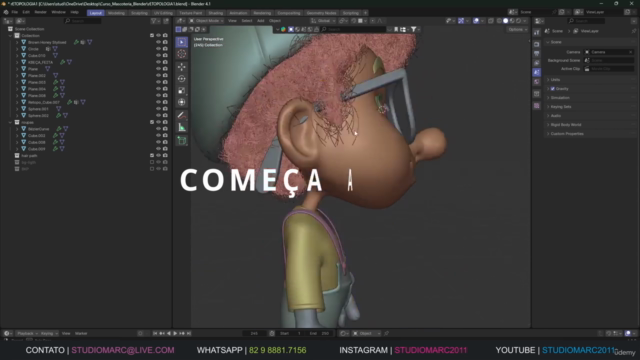Open the Render properties tab
This screenshot has width=640, height=360.
(x=537, y=44)
